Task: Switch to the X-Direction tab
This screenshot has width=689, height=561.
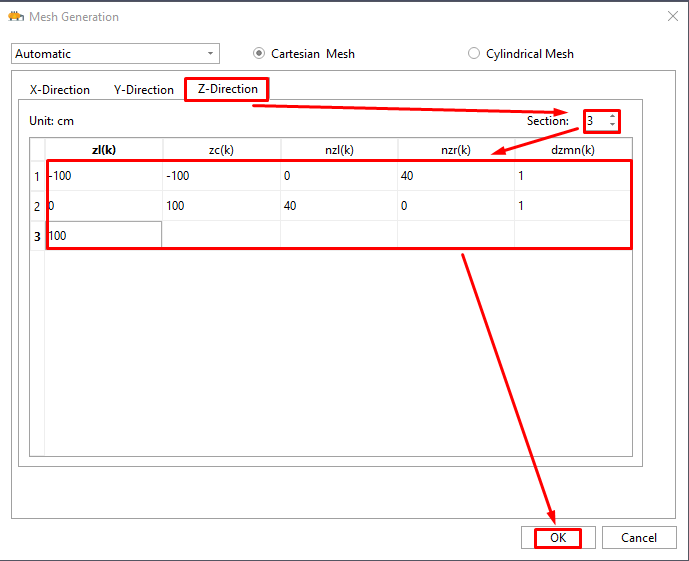Action: [x=60, y=90]
